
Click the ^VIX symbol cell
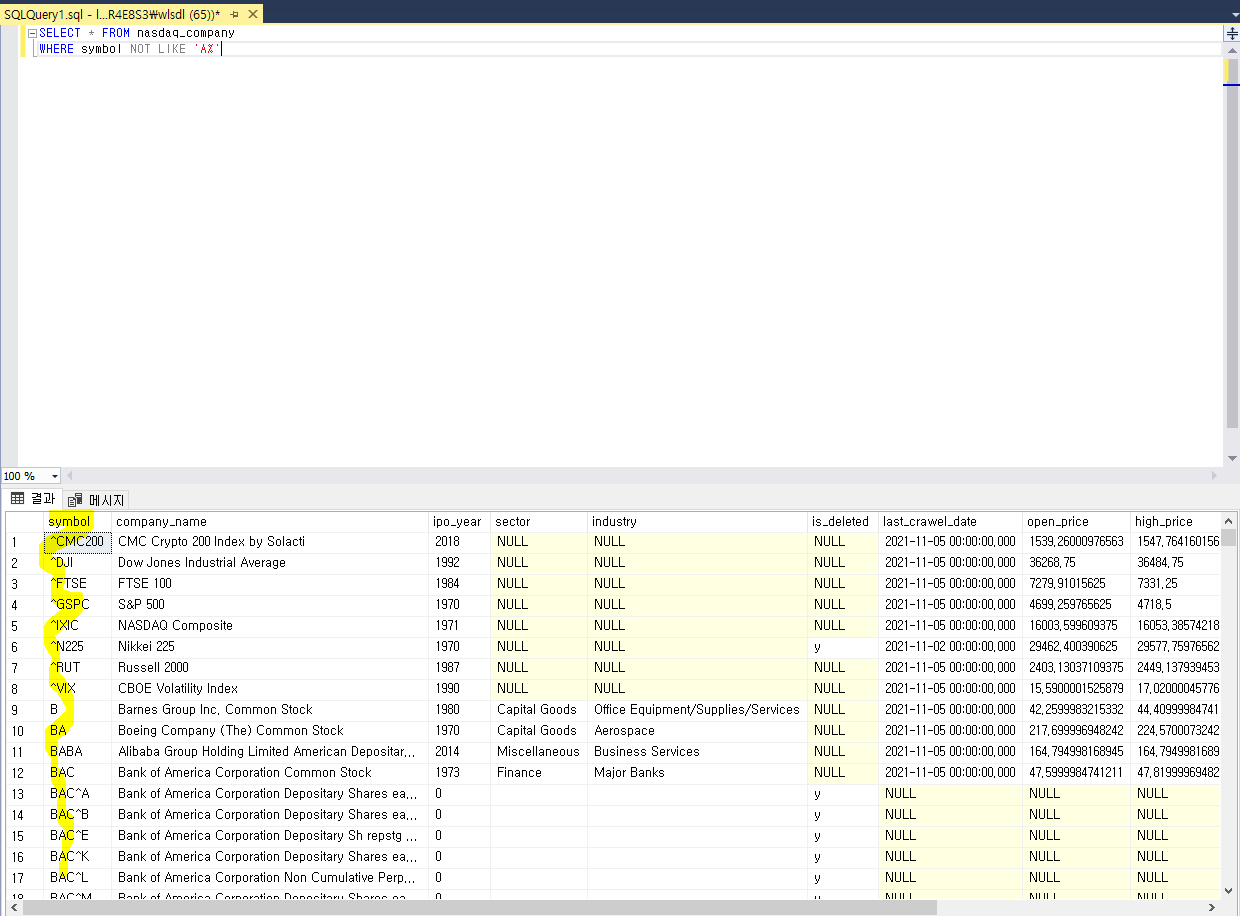pyautogui.click(x=78, y=689)
